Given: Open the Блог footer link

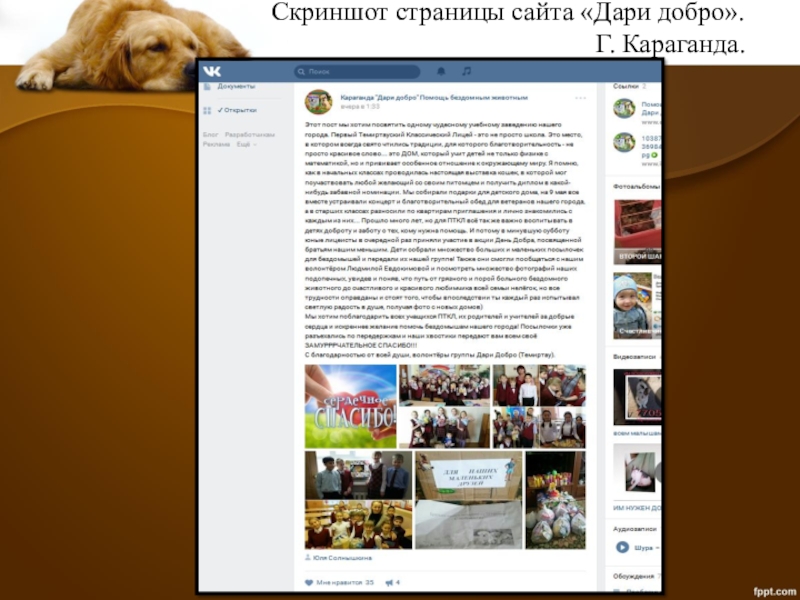Looking at the screenshot, I should click(x=210, y=135).
